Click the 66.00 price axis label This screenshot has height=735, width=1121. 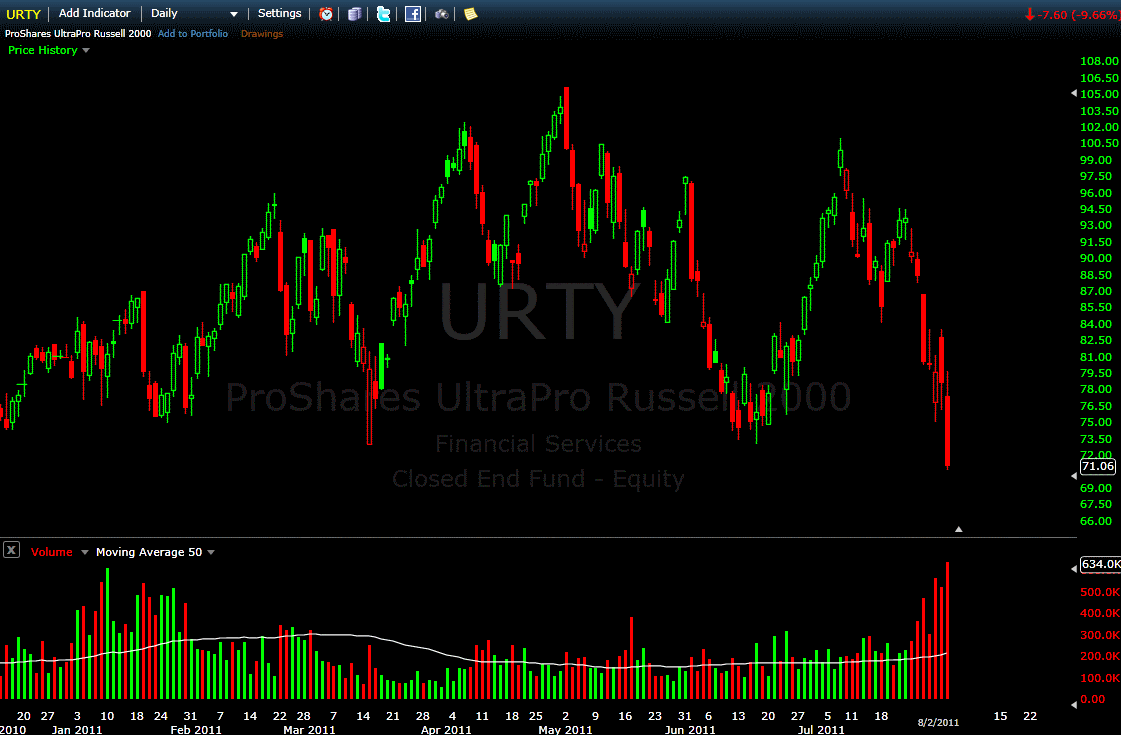1096,521
